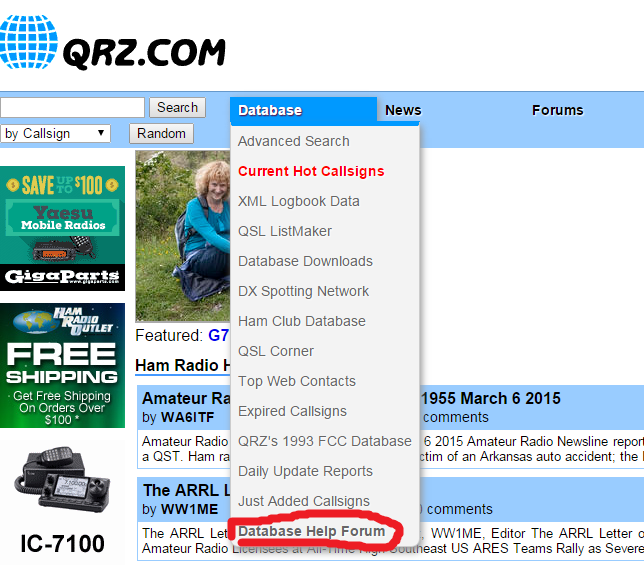Open QRZ's 1993 FCC Database menu item
Image resolution: width=644 pixels, height=566 pixels.
(x=324, y=441)
